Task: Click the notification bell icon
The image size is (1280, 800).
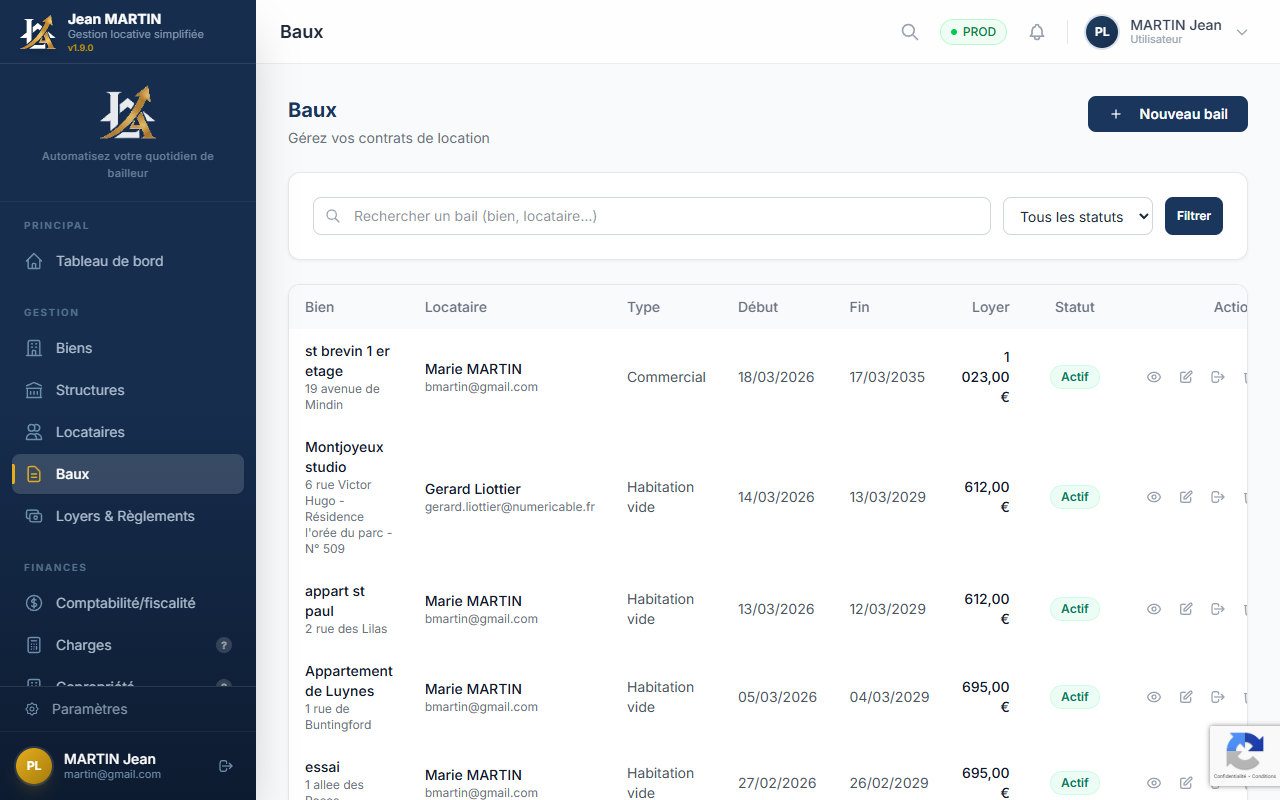Action: [1037, 32]
